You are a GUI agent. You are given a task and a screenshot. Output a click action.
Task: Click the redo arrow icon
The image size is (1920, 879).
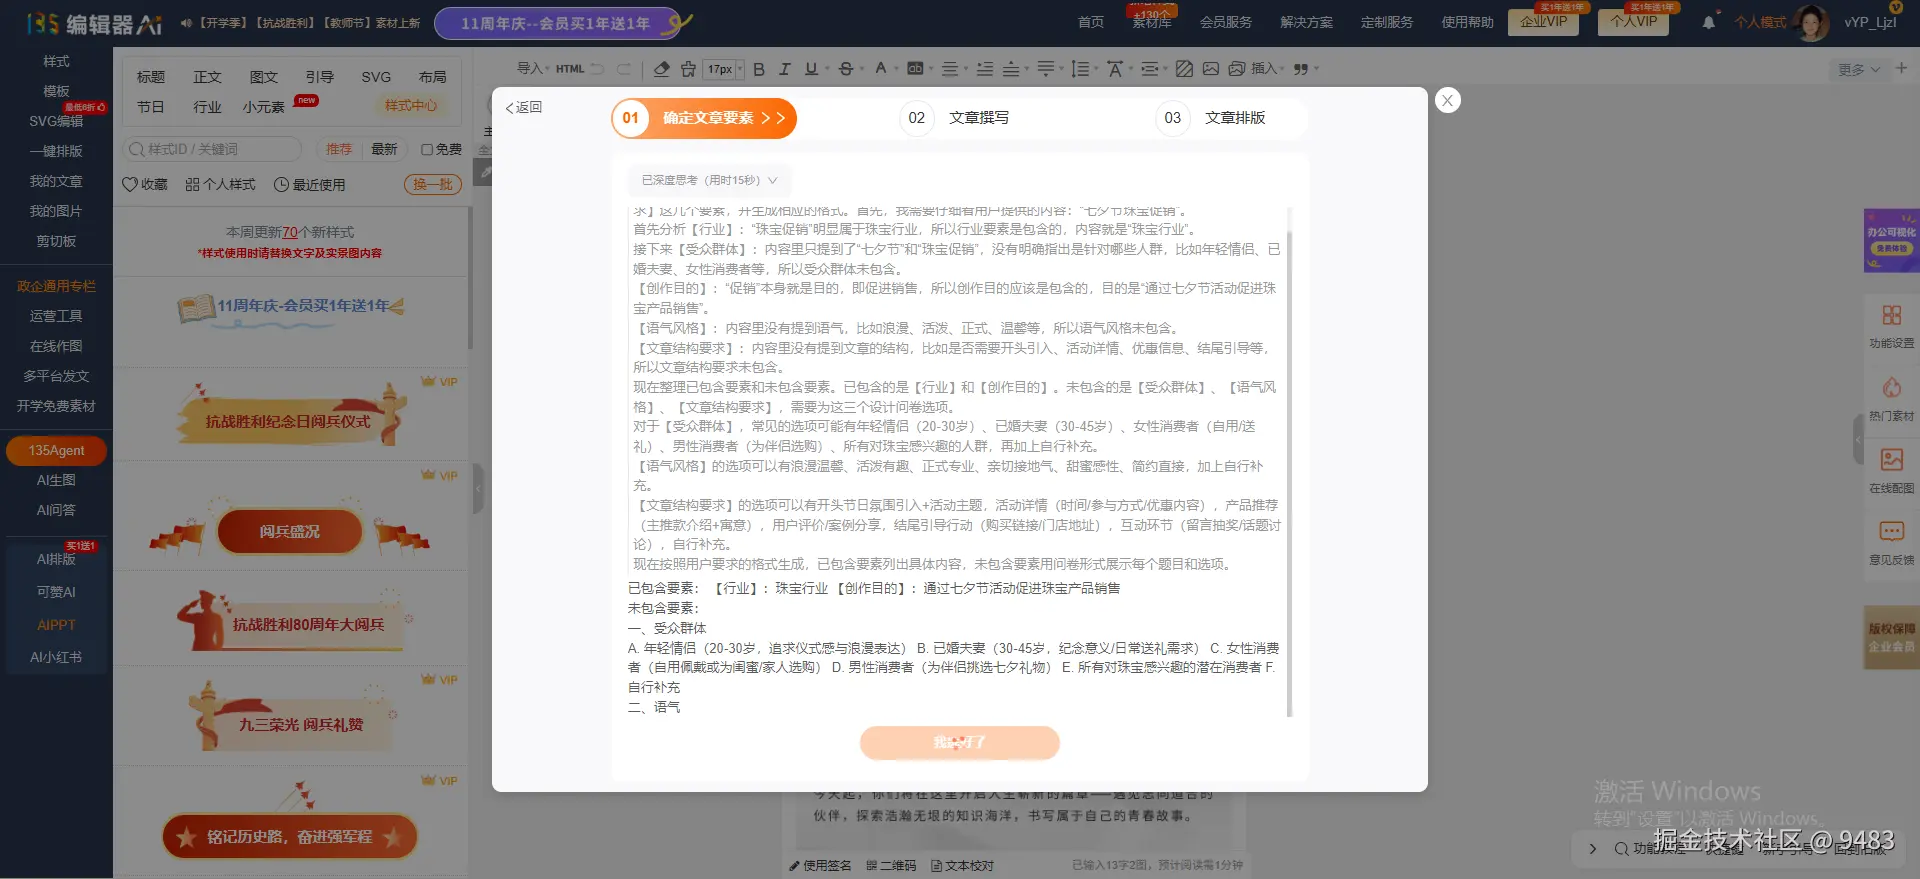624,69
